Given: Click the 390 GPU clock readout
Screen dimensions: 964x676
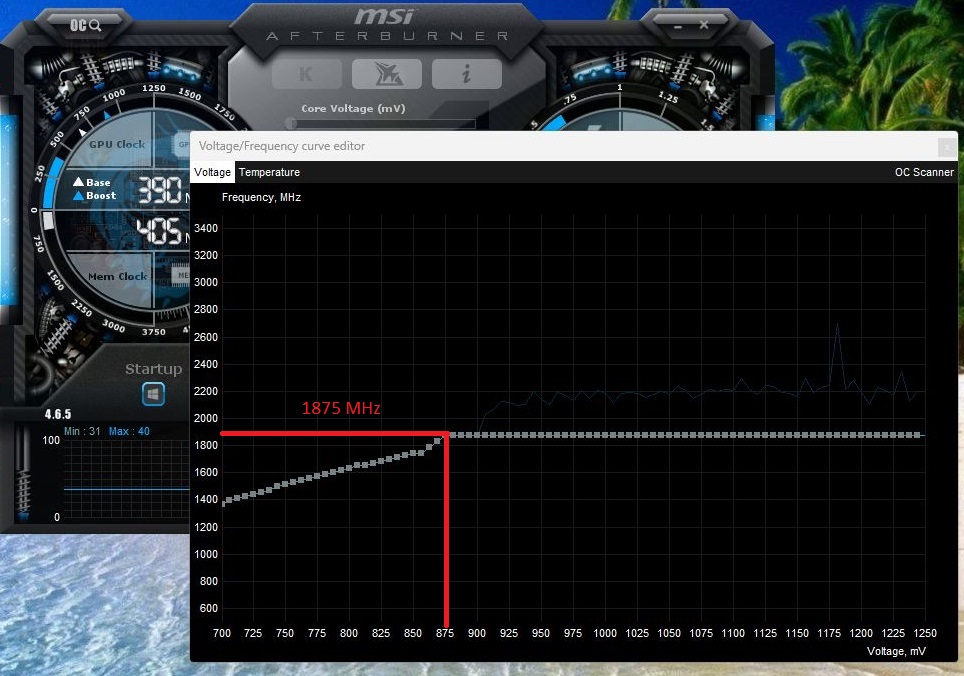Looking at the screenshot, I should pos(160,190).
